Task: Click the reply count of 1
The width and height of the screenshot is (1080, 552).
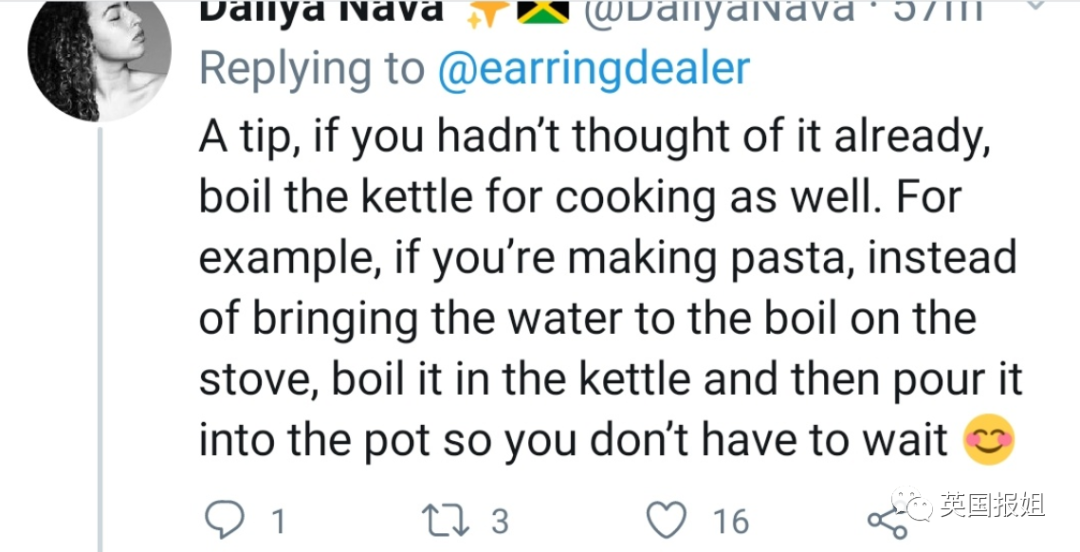Action: 278,521
